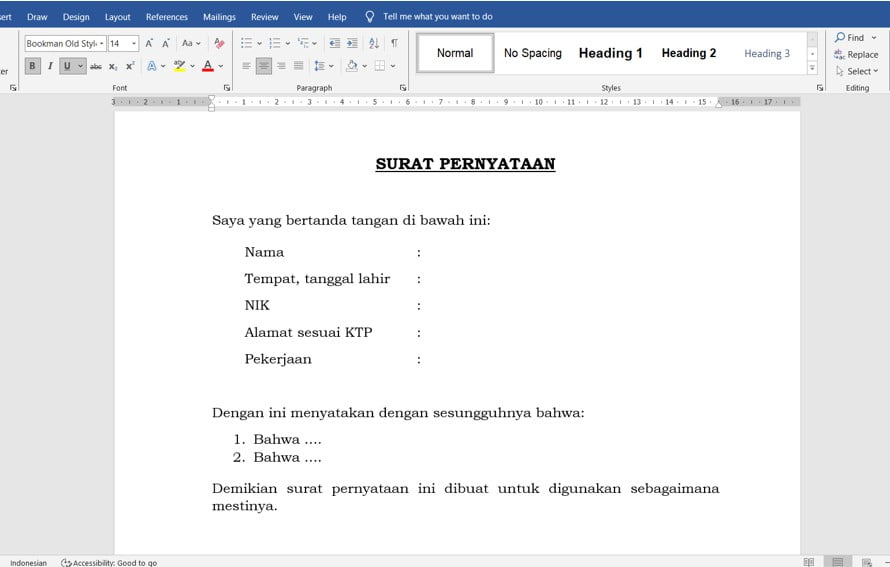Click the Sort icon in Paragraph group
Image resolution: width=890 pixels, height=567 pixels.
click(x=373, y=43)
